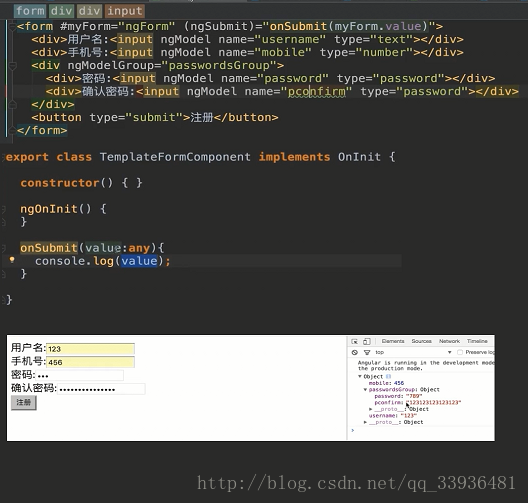The width and height of the screenshot is (528, 503).
Task: Collapse the passwordsGroup object entry
Action: click(365, 390)
